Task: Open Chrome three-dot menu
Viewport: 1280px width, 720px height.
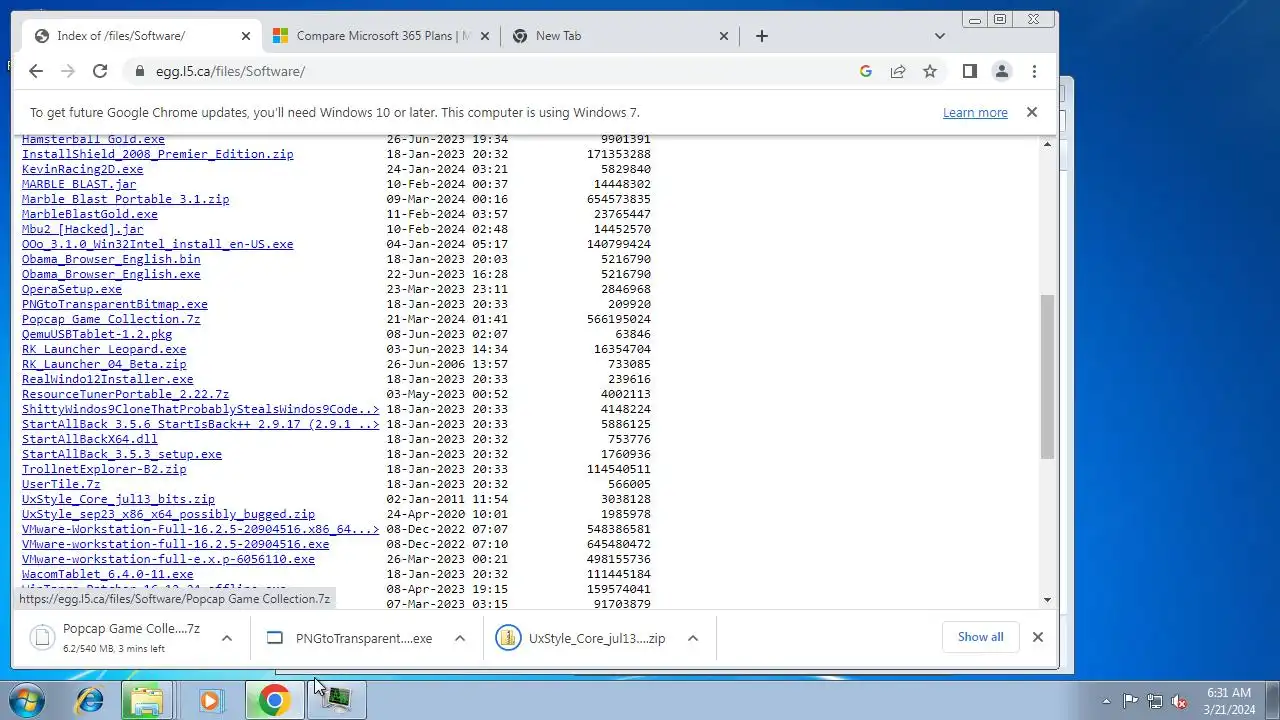Action: (1034, 71)
